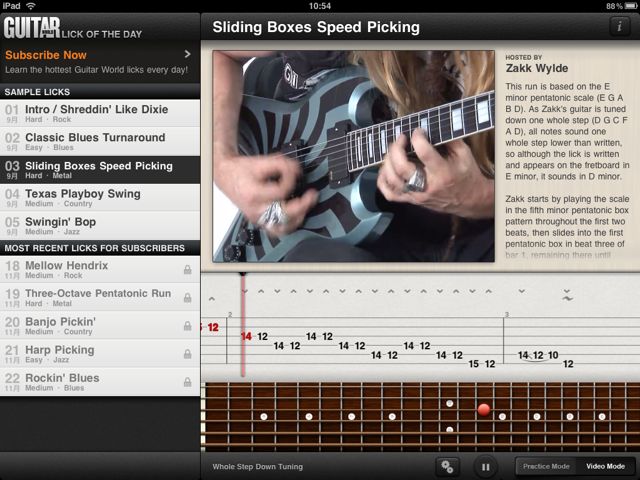Screen dimensions: 640x480
Task: Click the 10:54 clock in status bar
Action: 320,6
